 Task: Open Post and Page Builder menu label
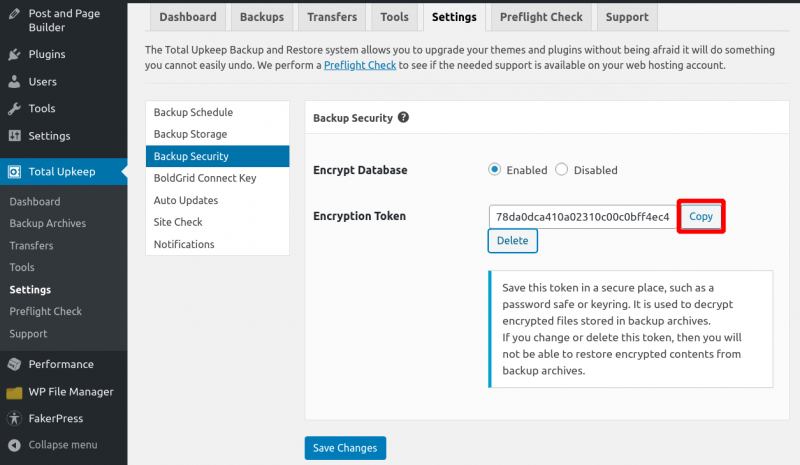[x=64, y=20]
